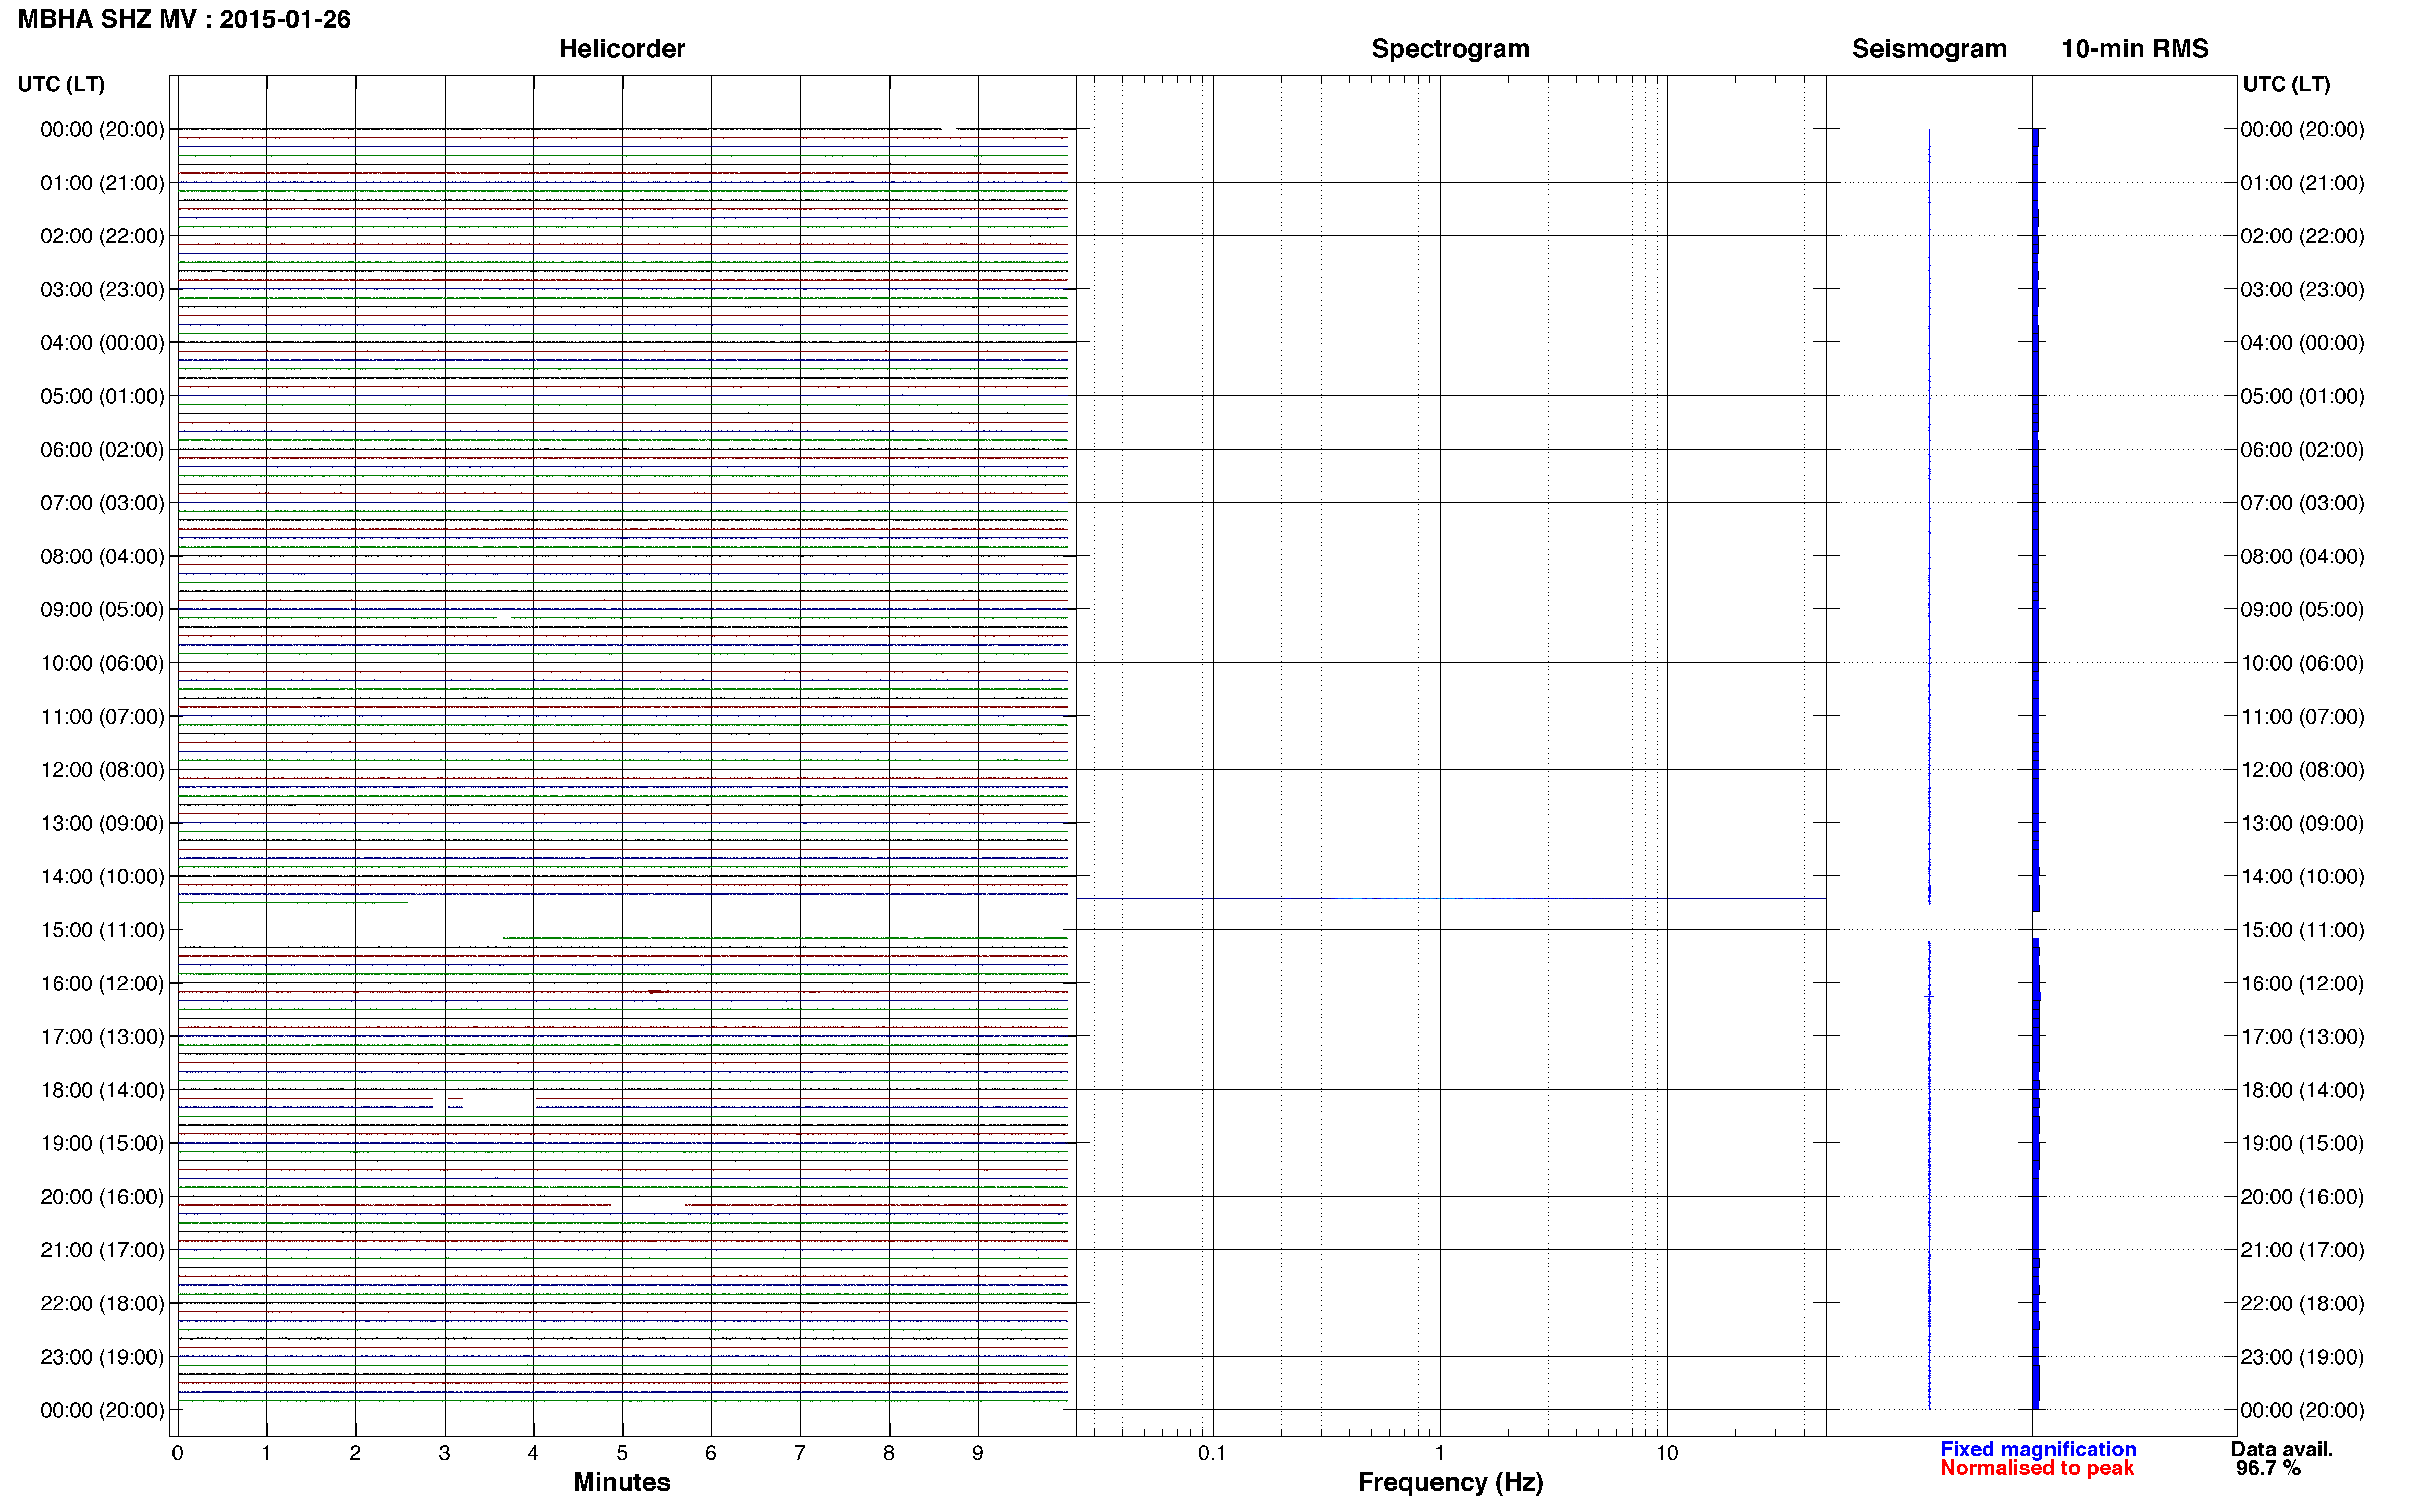Select the 'Spectrogram' panel heading

1450,49
